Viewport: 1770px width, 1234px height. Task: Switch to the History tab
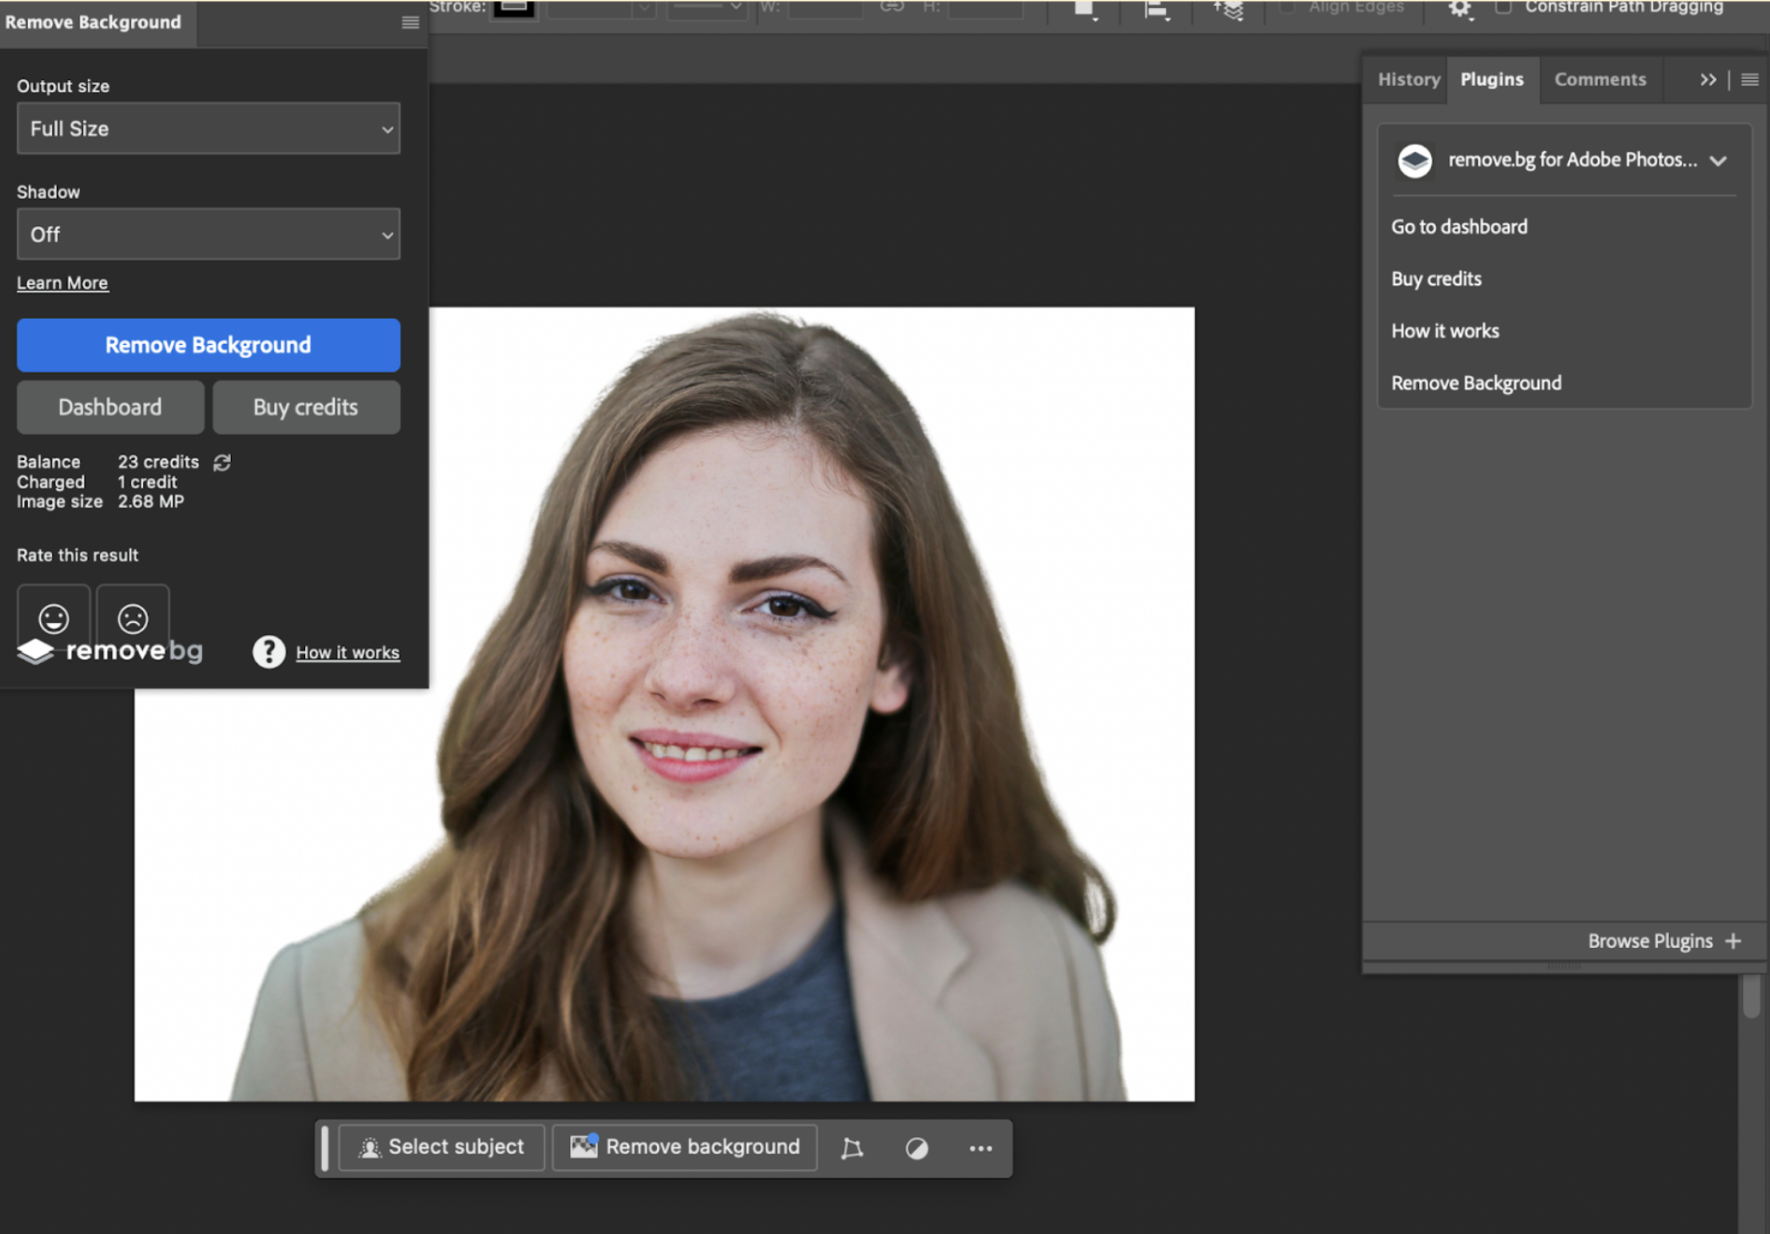(1408, 79)
